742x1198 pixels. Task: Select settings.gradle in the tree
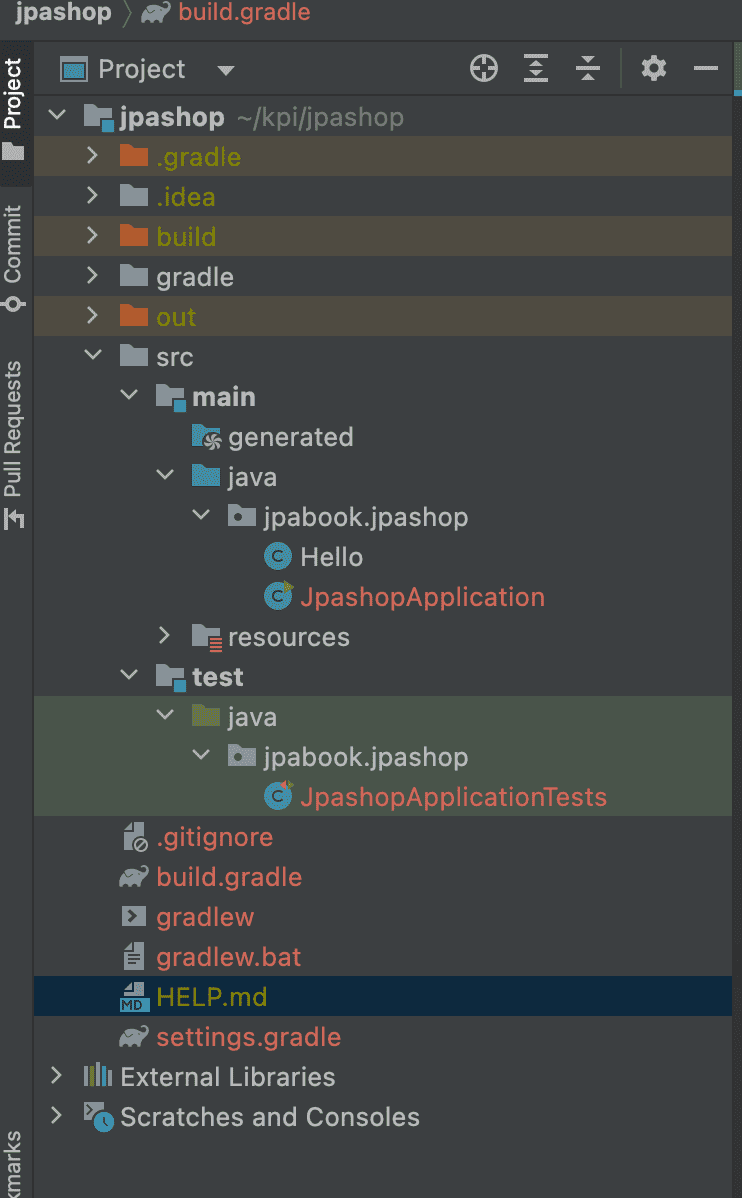pos(248,1037)
